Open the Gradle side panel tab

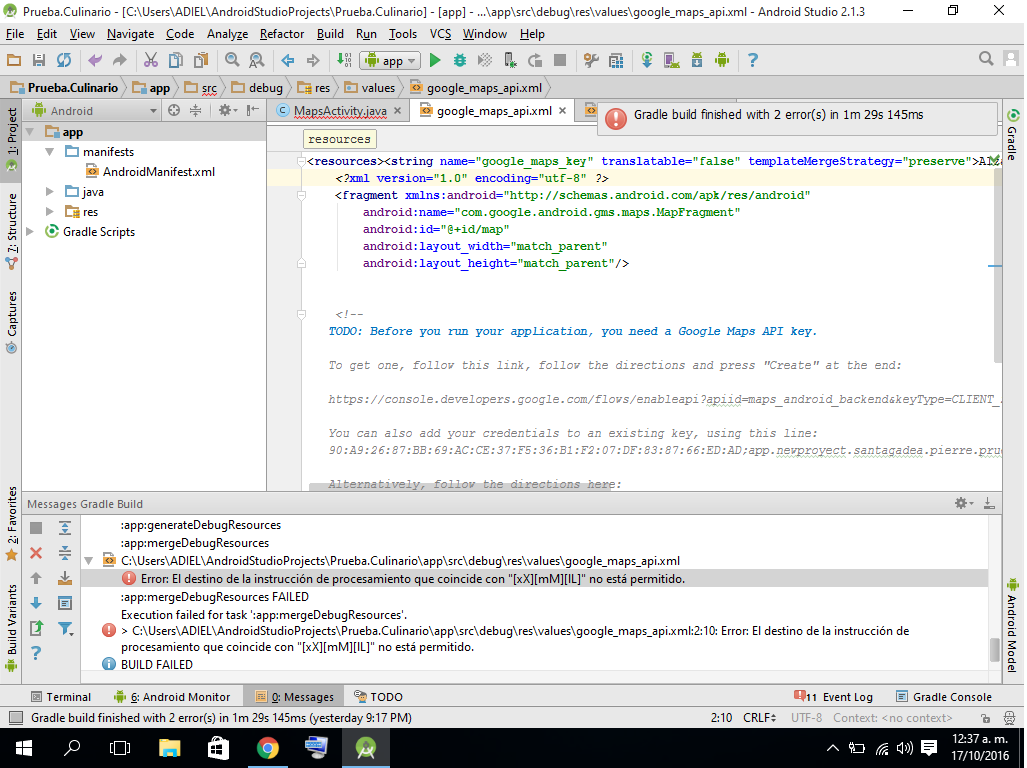1013,134
